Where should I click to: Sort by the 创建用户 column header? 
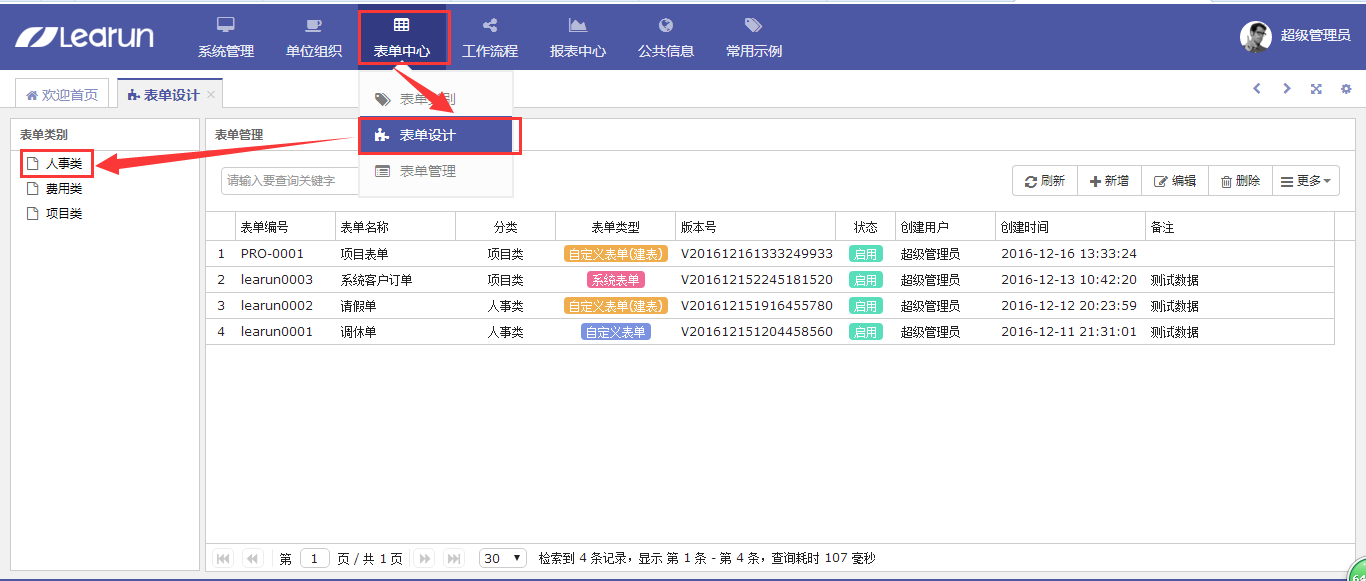[x=945, y=228]
